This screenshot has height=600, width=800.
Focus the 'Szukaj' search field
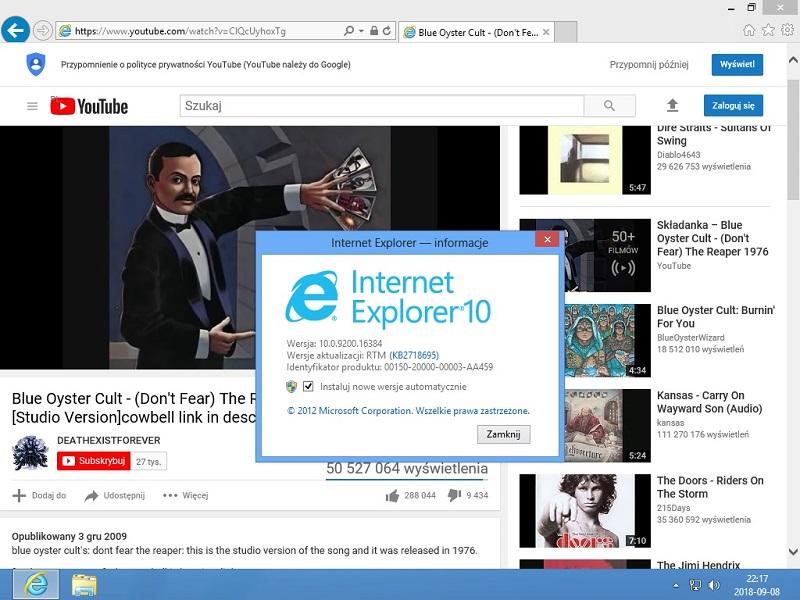(x=382, y=106)
